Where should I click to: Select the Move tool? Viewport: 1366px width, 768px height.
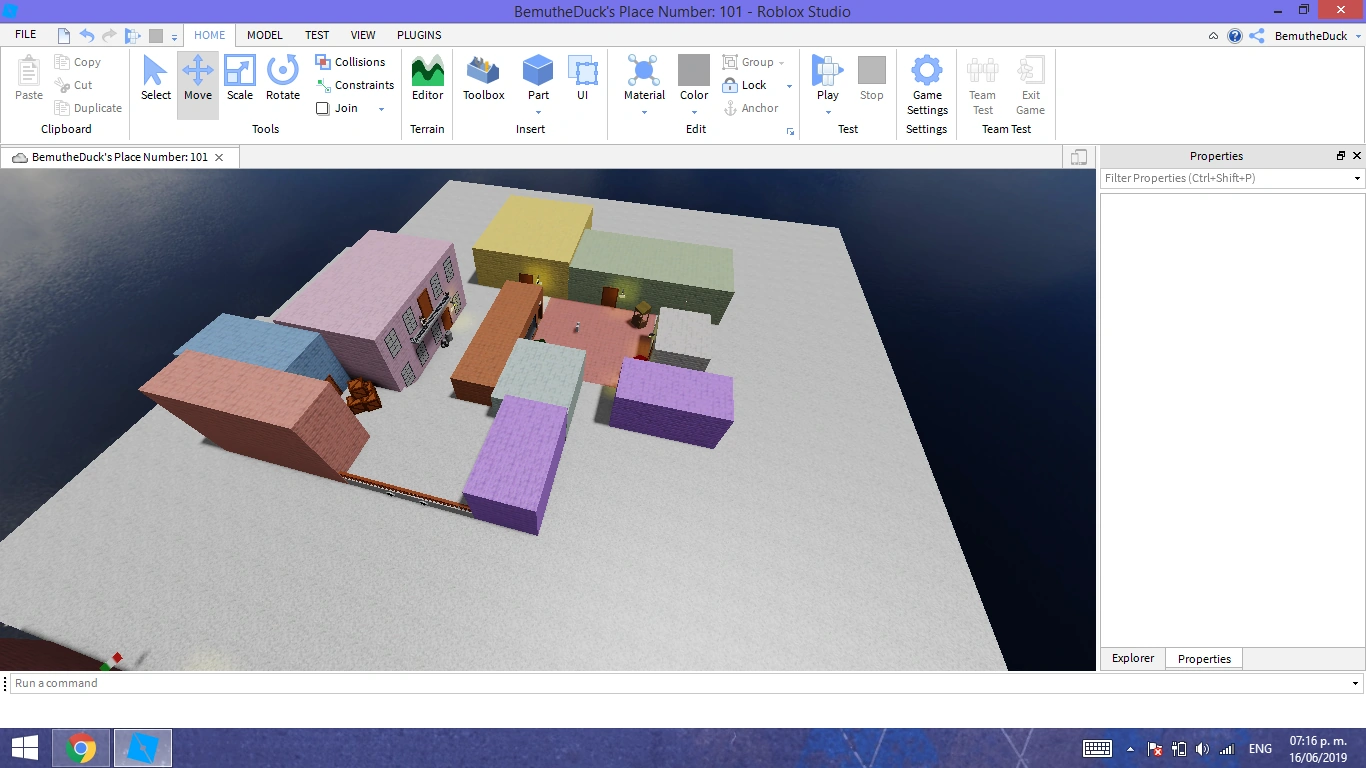pos(197,80)
